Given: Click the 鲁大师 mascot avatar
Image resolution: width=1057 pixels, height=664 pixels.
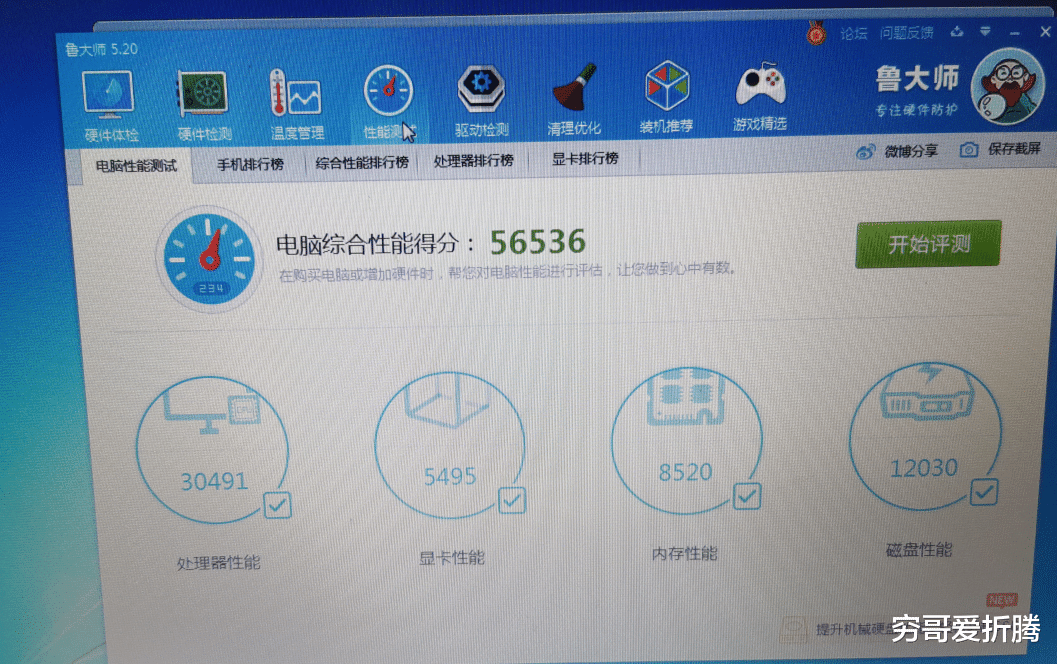Looking at the screenshot, I should point(1007,87).
